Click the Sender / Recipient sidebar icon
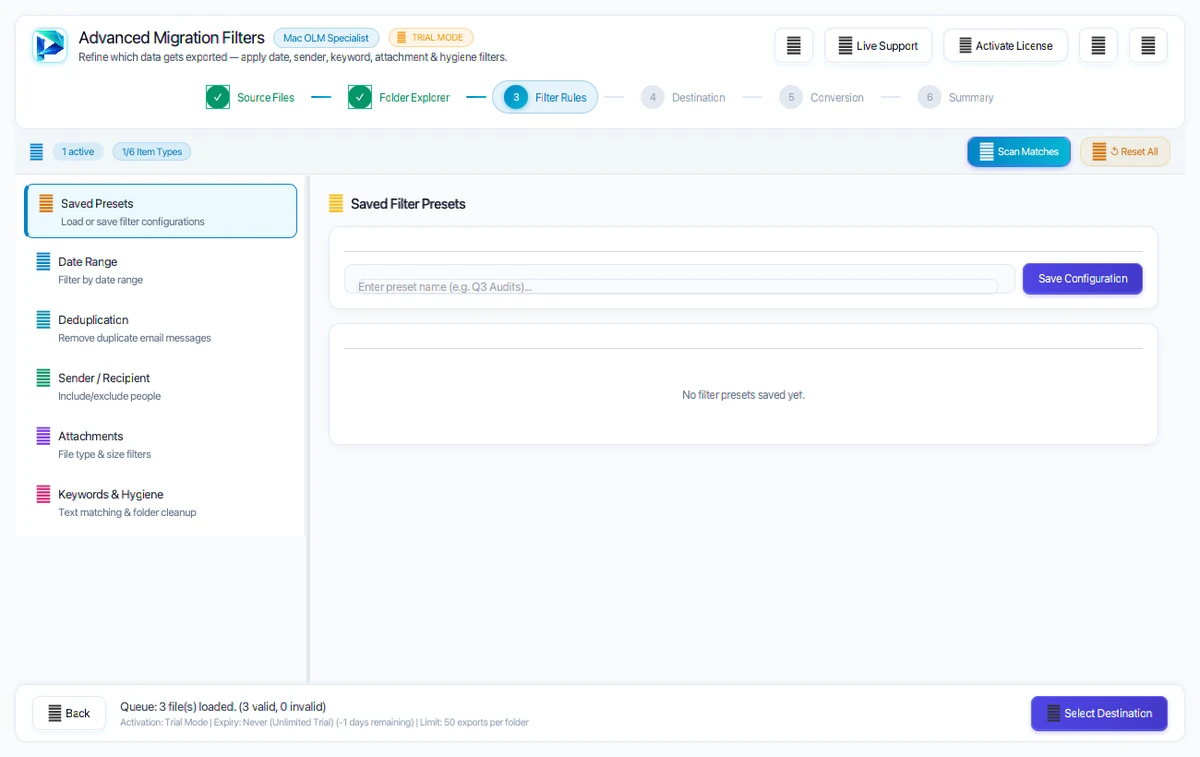The image size is (1200, 757). (43, 377)
